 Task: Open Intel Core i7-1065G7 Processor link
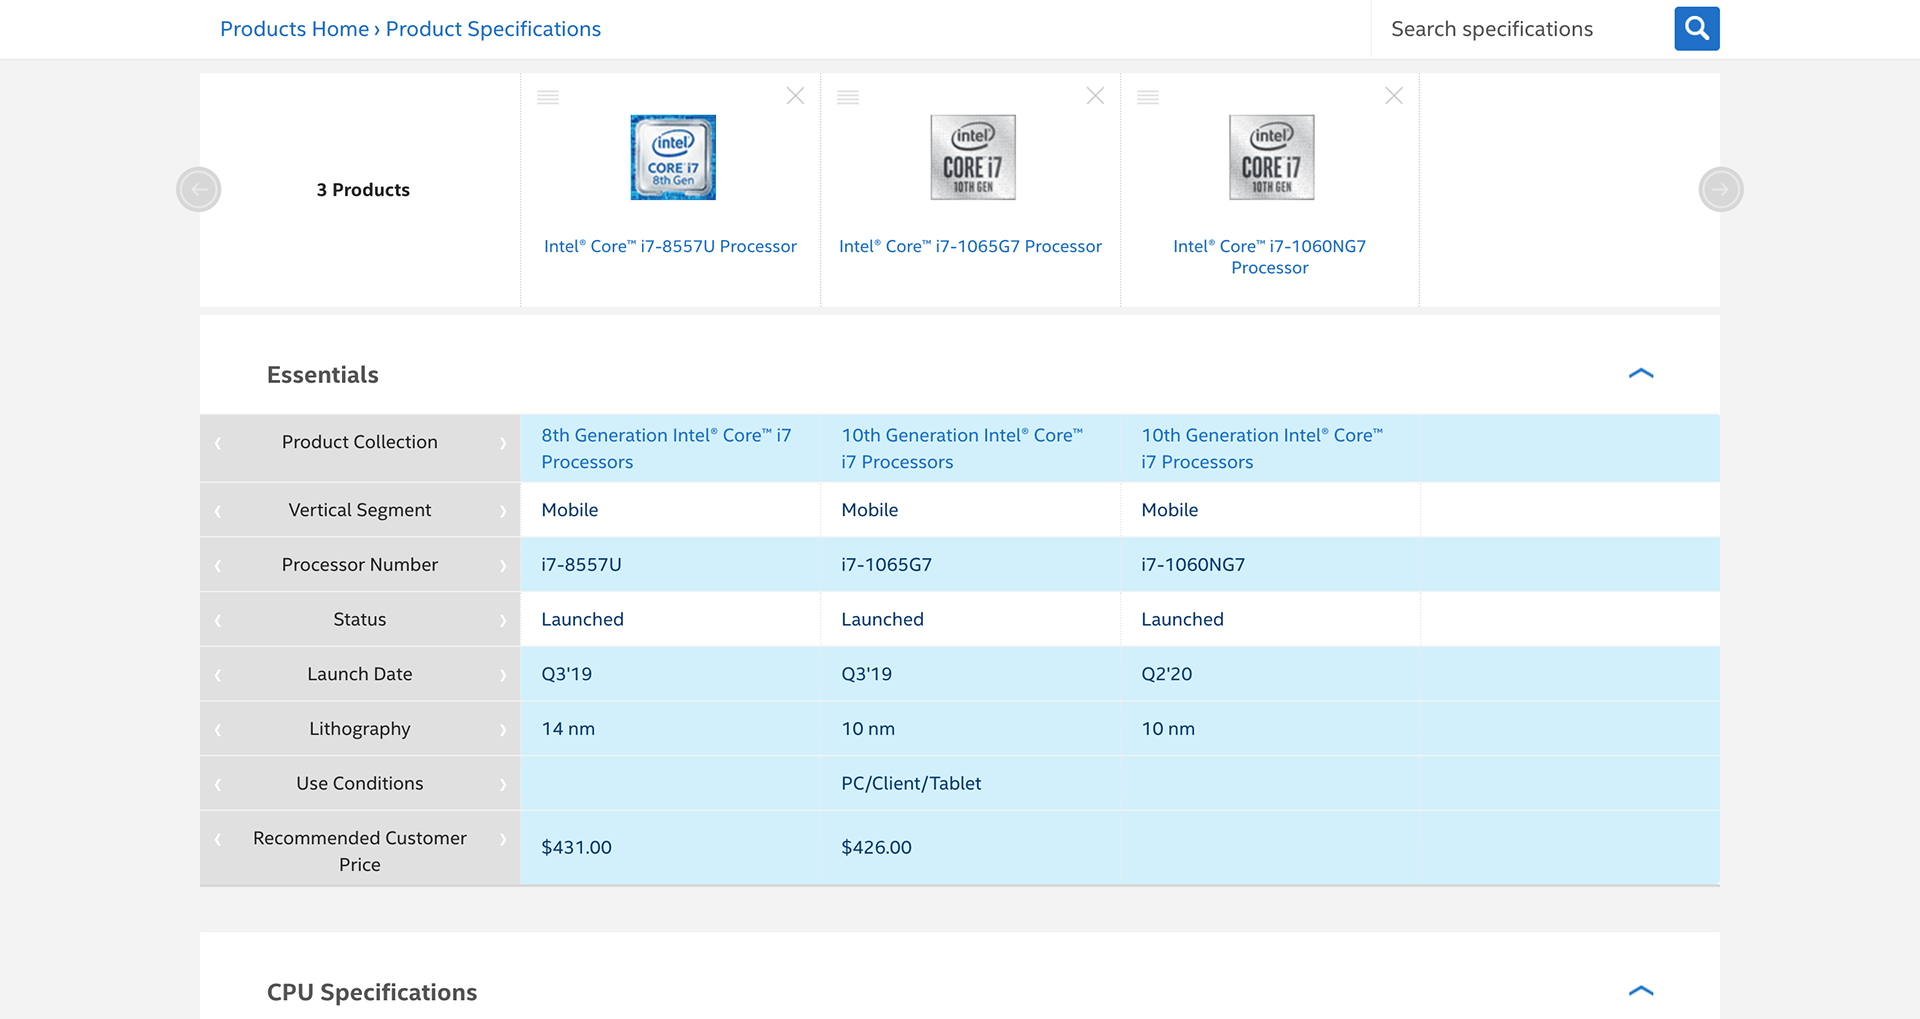(x=970, y=246)
